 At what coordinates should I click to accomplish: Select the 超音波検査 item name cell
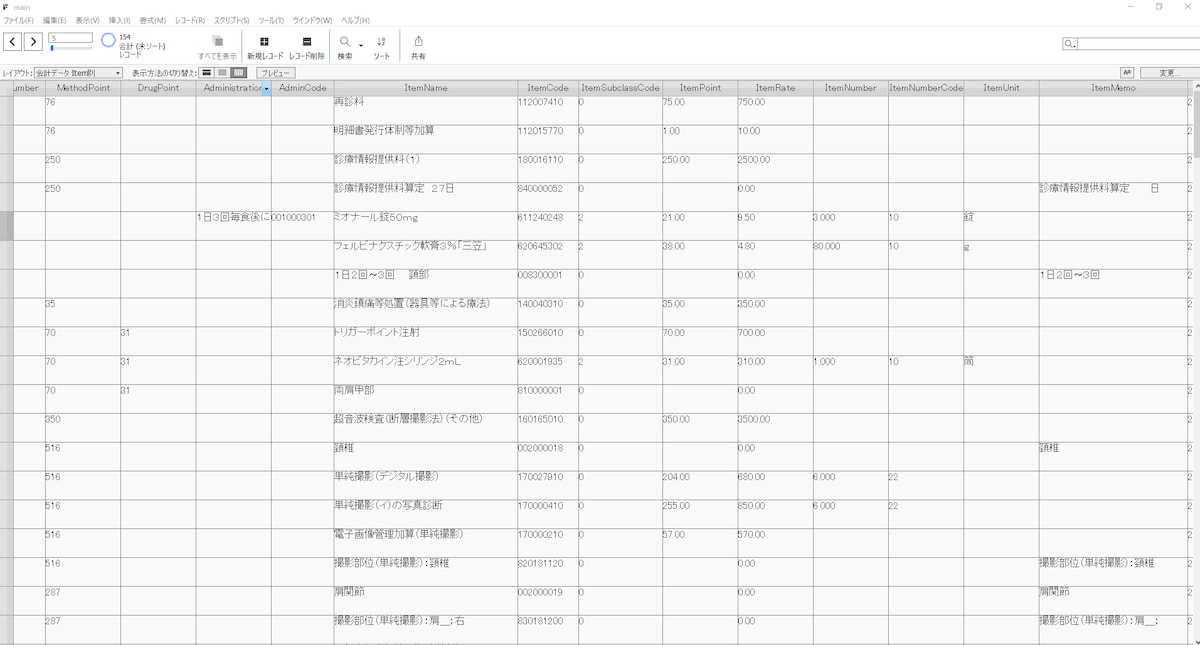425,428
